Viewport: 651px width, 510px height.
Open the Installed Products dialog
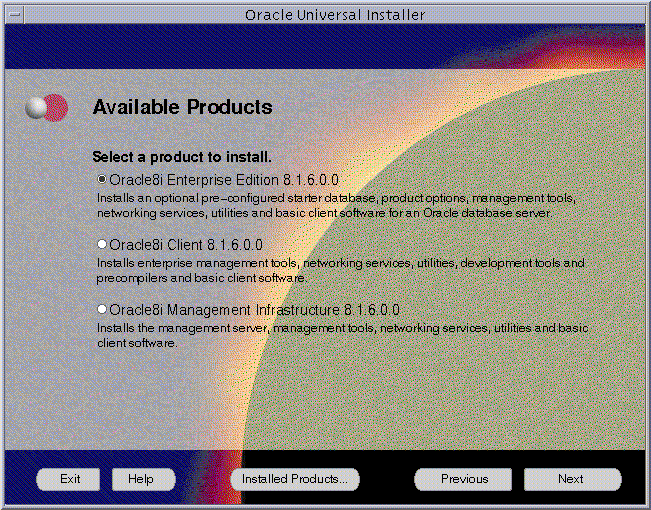[295, 479]
